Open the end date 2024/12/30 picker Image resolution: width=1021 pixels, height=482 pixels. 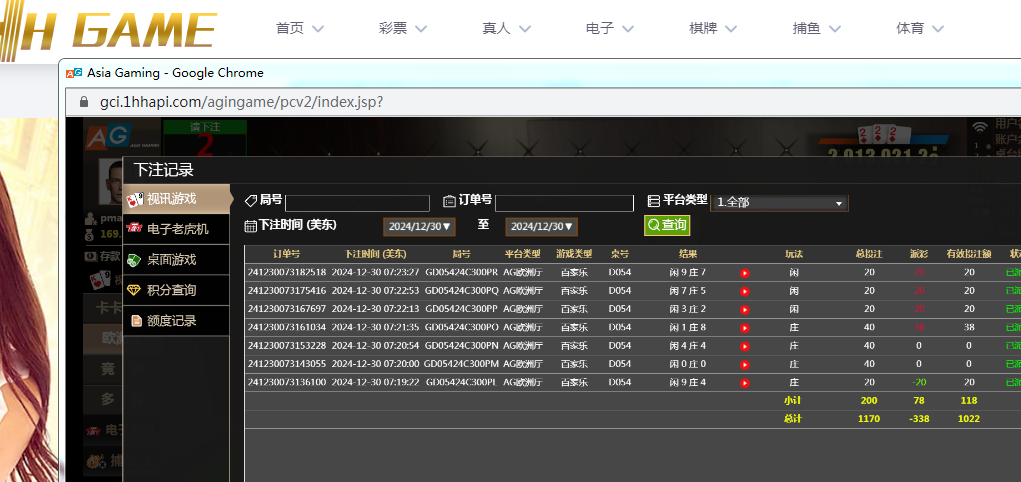pos(541,227)
